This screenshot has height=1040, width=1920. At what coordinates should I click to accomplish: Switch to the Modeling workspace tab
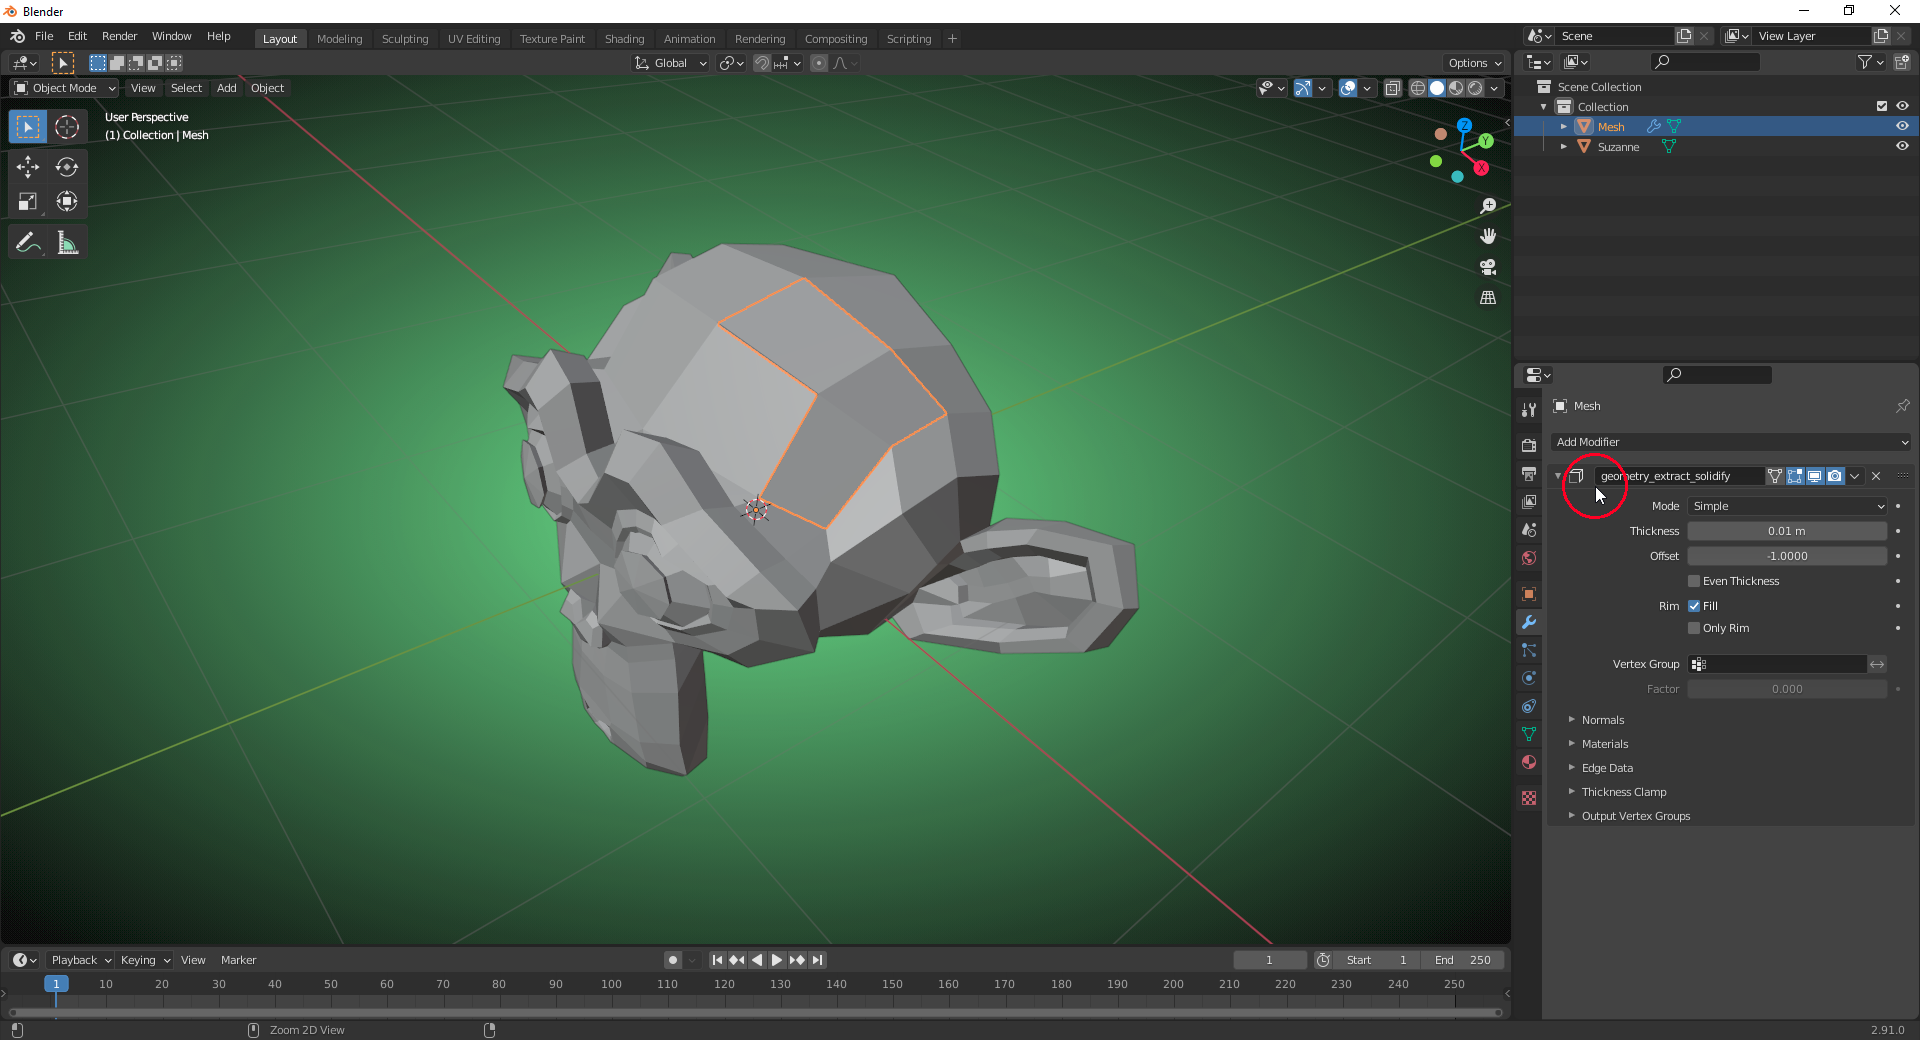pos(340,39)
